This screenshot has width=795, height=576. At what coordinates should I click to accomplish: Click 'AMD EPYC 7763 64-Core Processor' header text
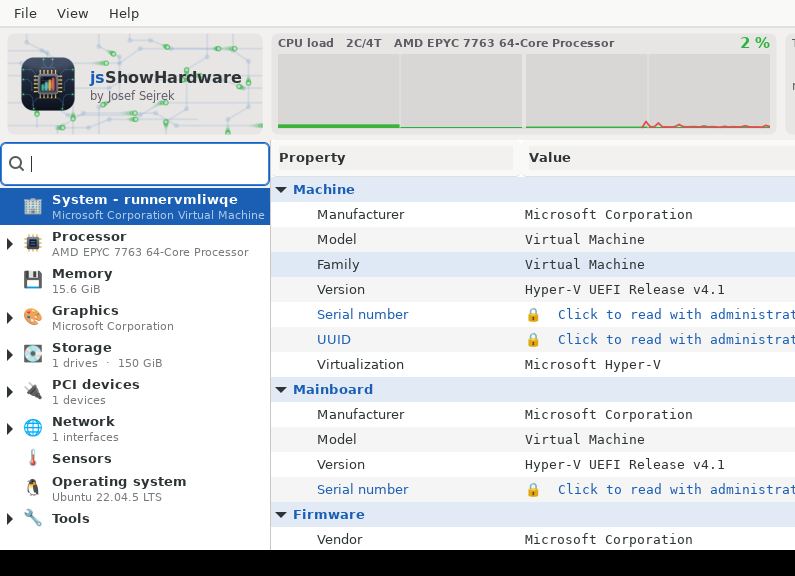(x=504, y=43)
